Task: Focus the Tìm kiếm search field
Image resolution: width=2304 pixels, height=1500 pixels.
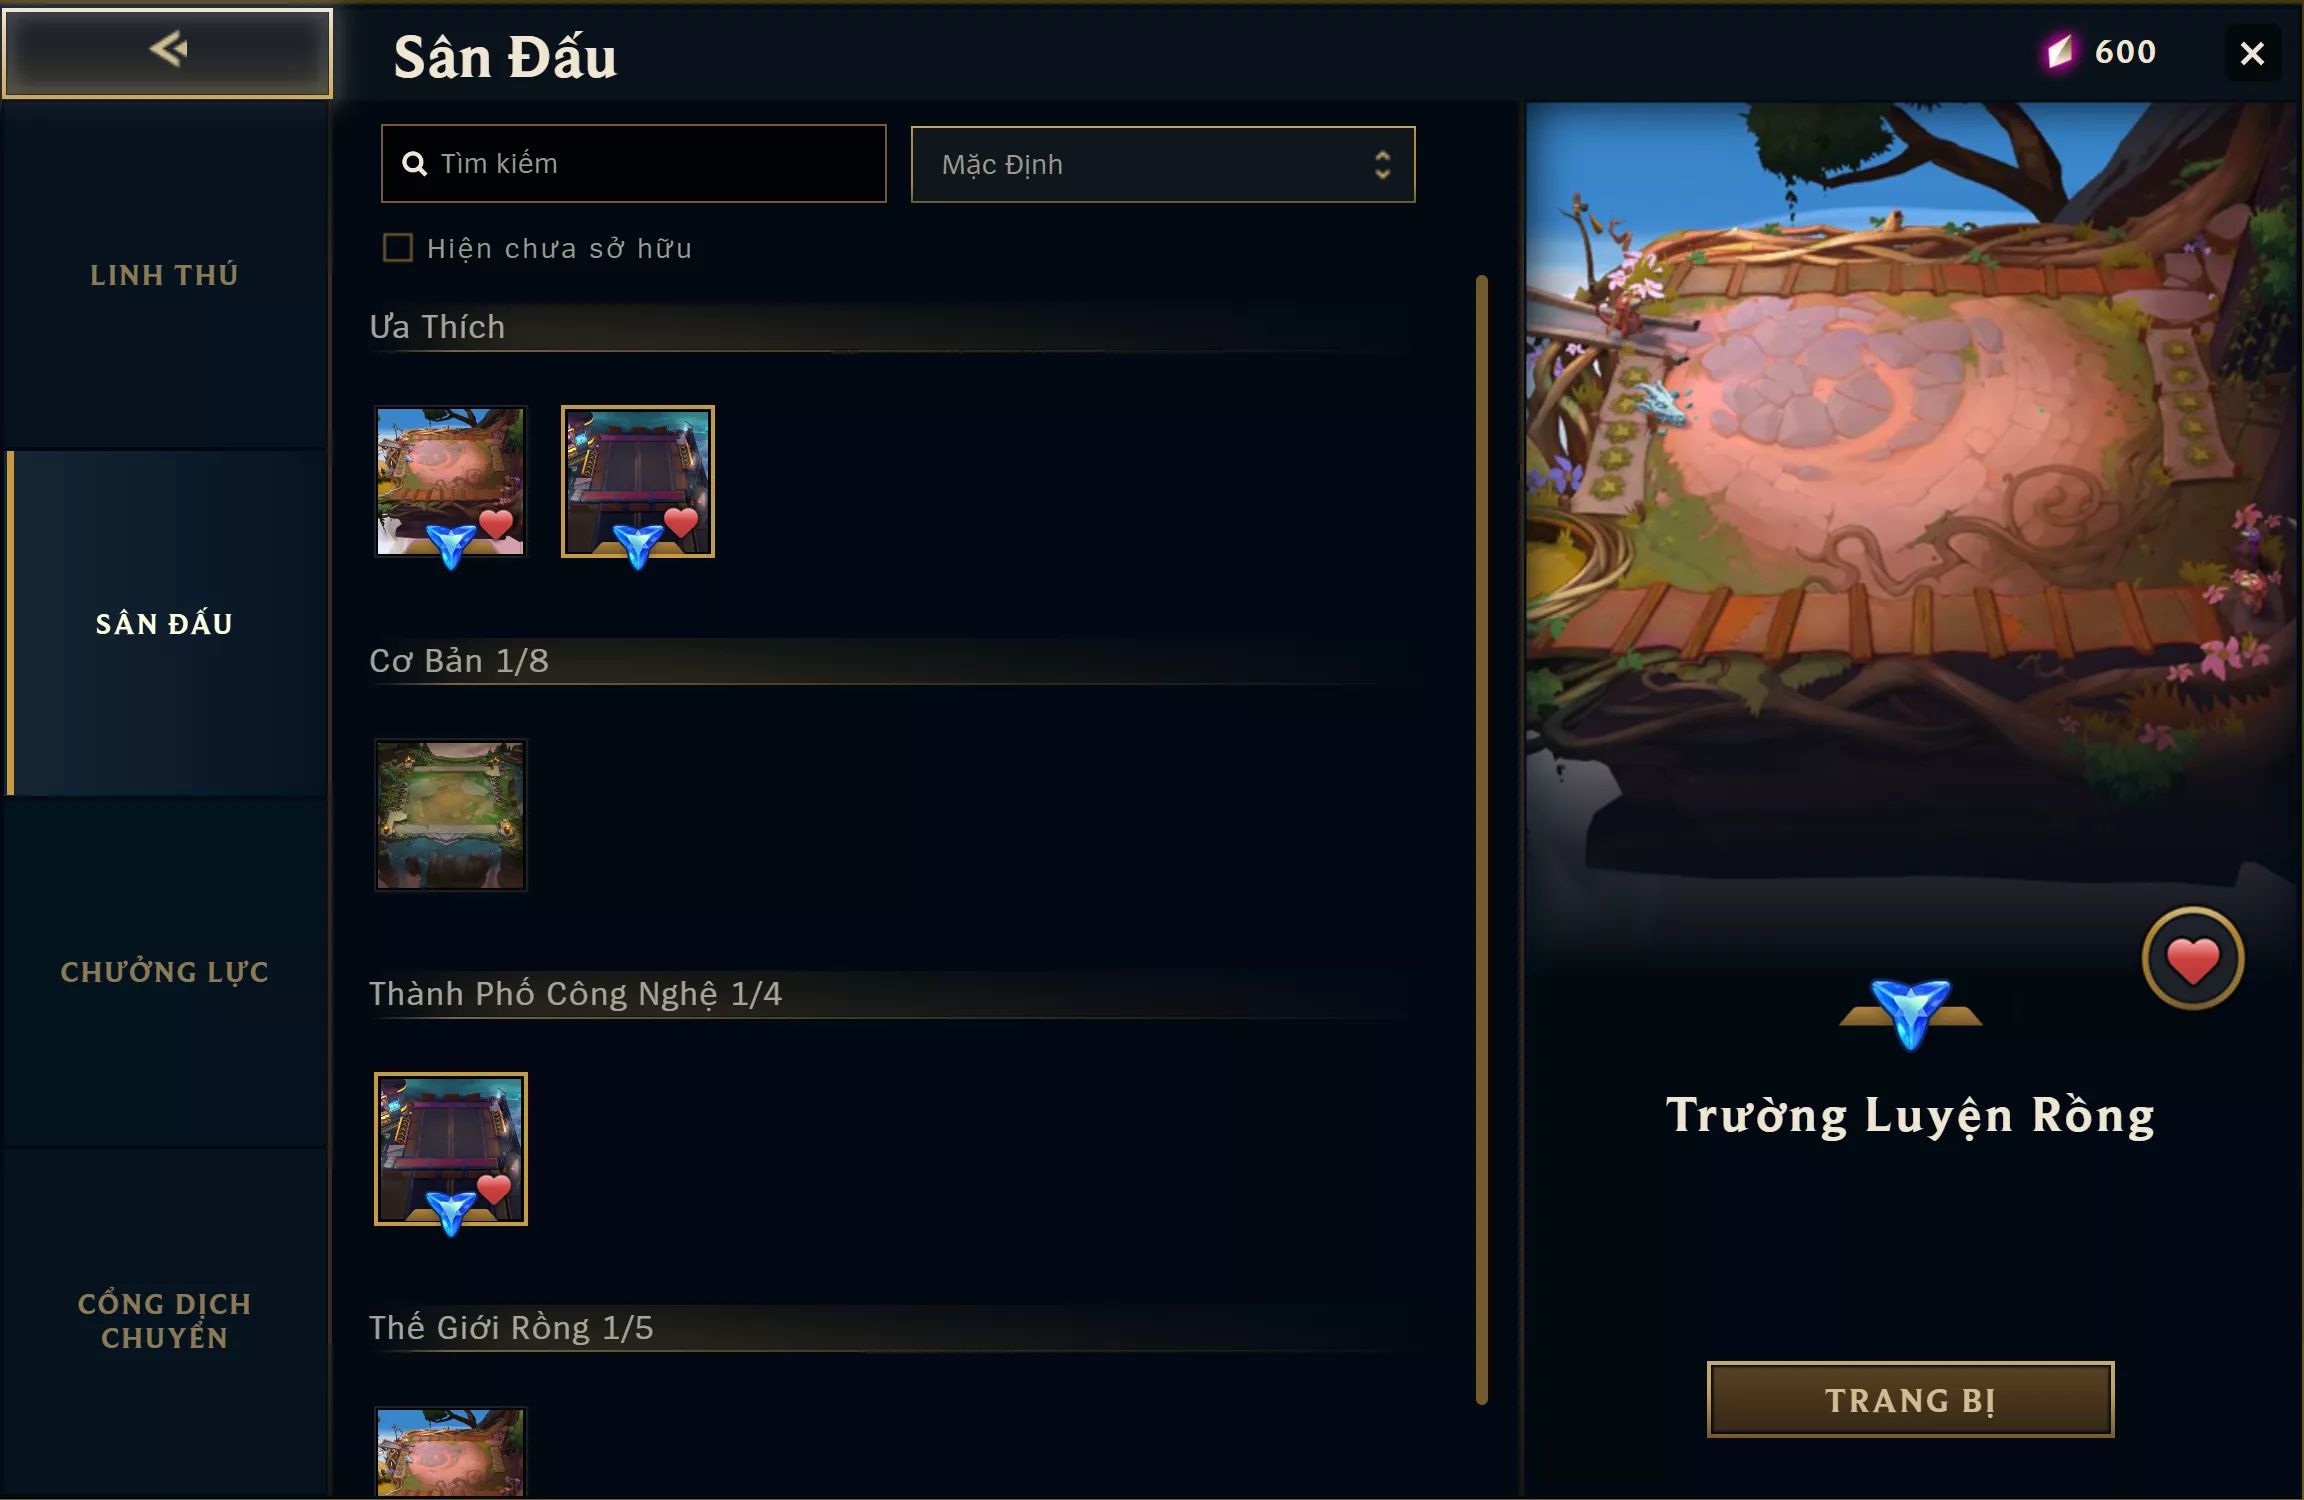Action: 634,164
